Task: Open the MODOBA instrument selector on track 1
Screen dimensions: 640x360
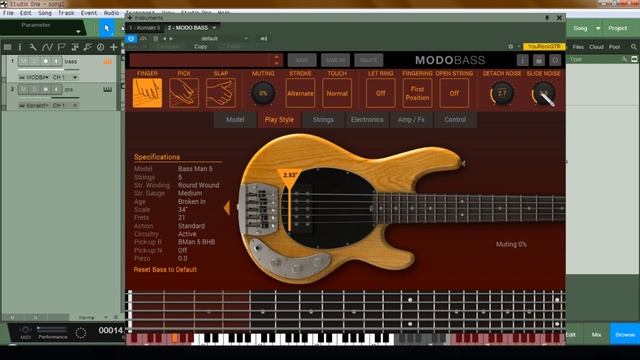Action: 34,77
